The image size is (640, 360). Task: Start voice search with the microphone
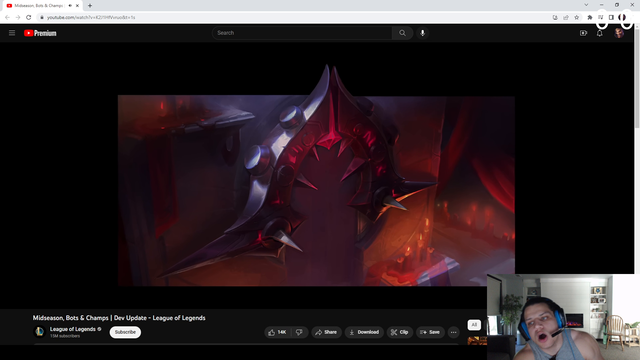422,33
